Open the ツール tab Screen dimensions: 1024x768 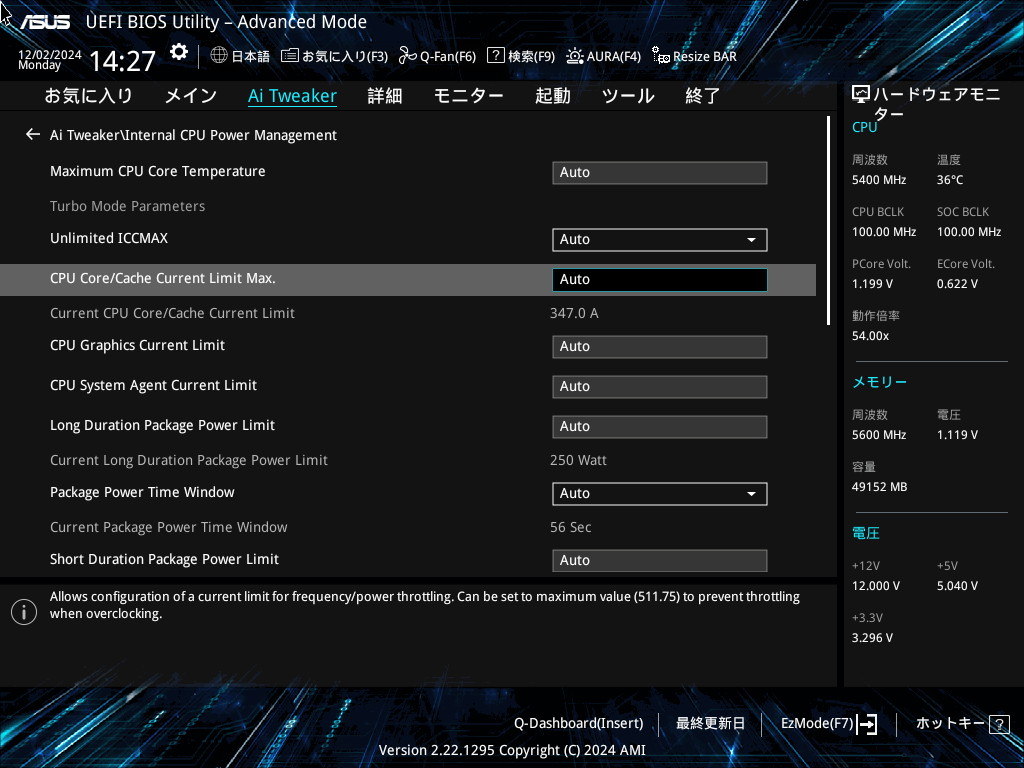point(628,96)
